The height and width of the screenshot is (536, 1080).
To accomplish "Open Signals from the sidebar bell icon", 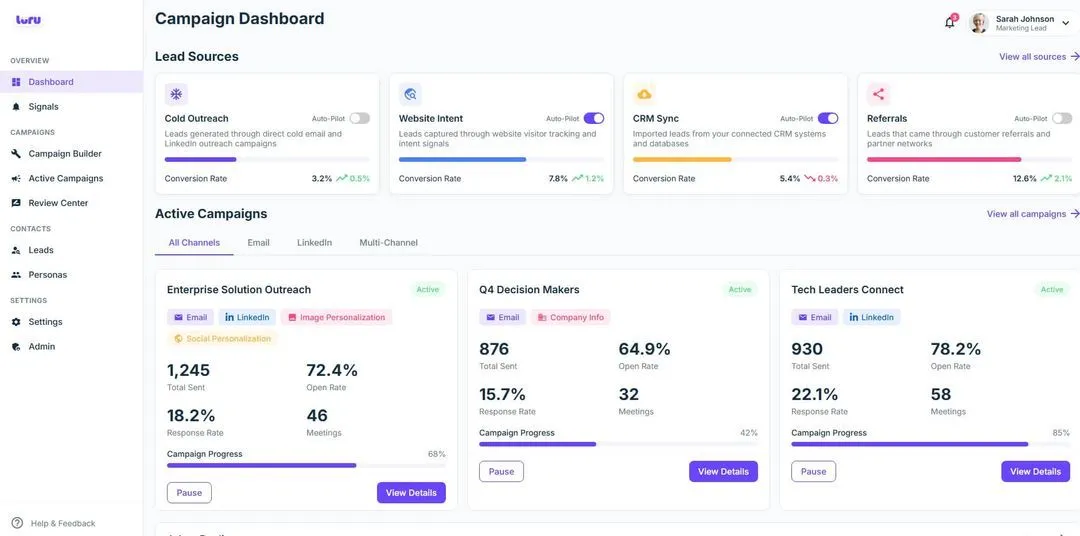I will [x=17, y=107].
